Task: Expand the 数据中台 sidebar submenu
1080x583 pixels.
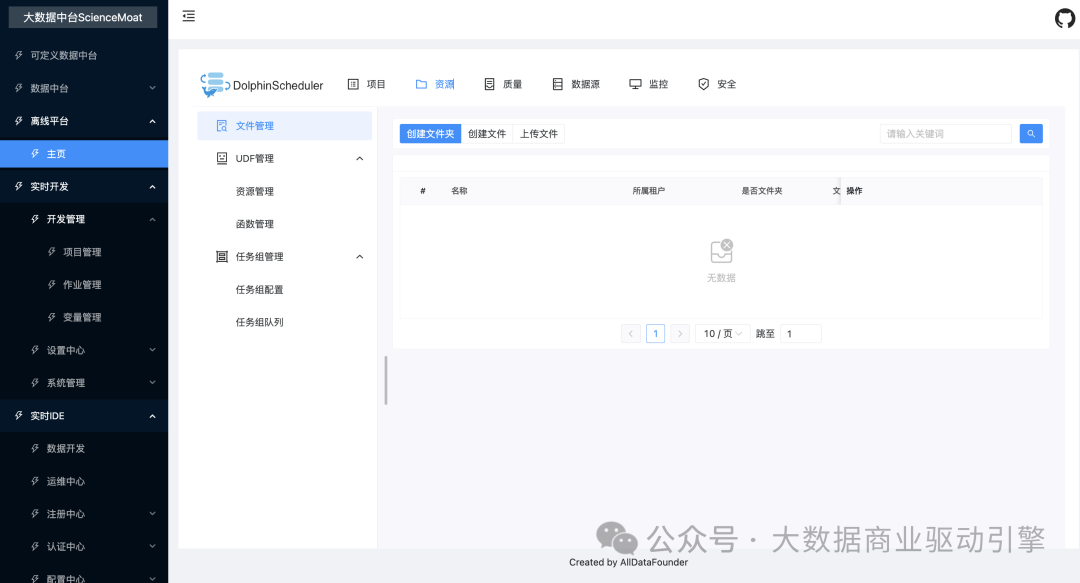Action: [x=152, y=88]
